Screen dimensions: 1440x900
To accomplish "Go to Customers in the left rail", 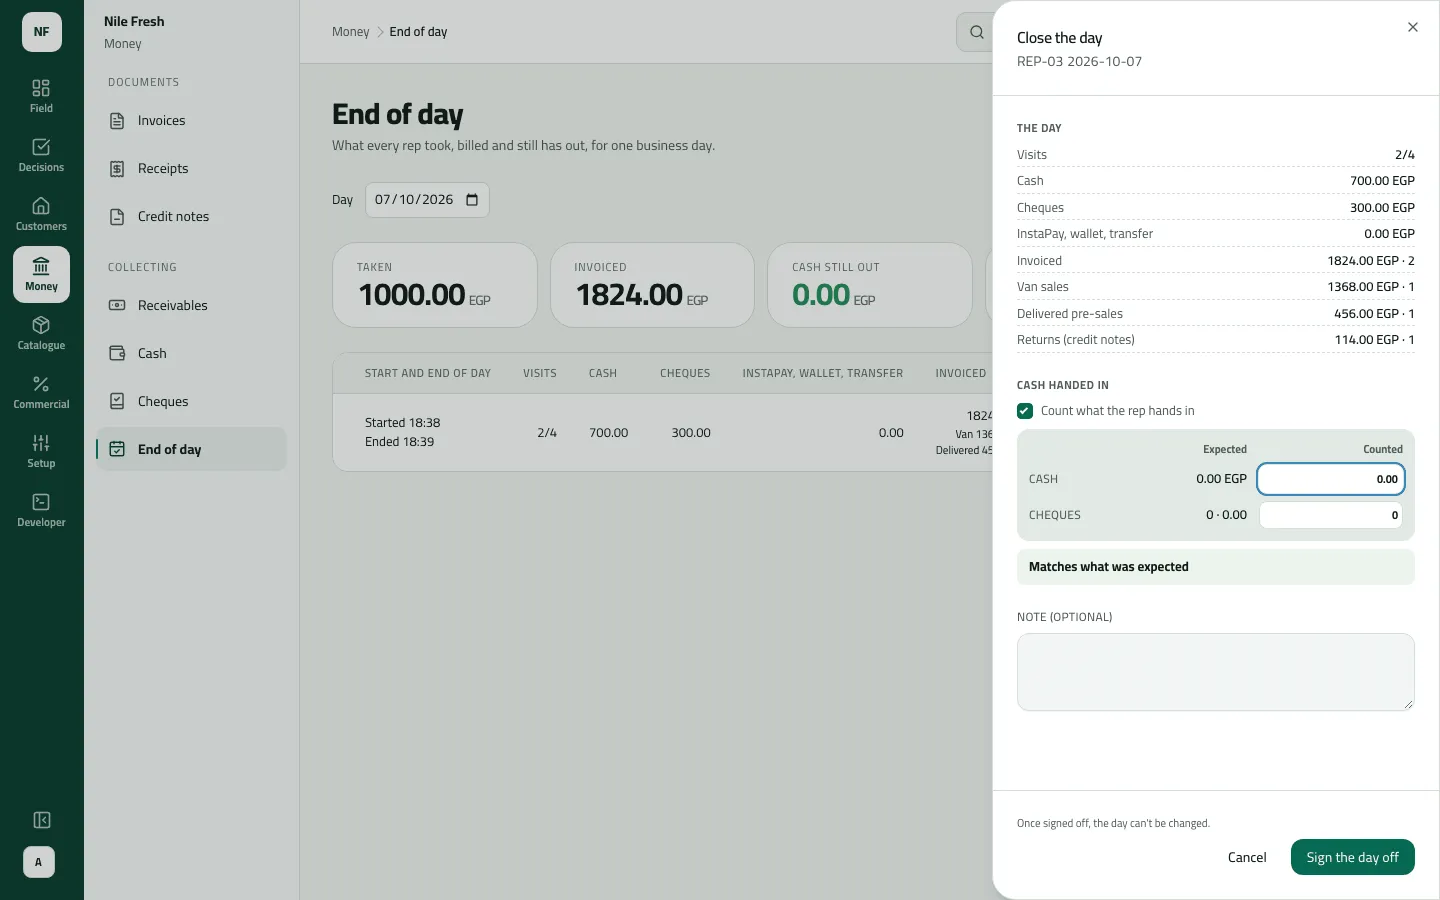I will [41, 214].
